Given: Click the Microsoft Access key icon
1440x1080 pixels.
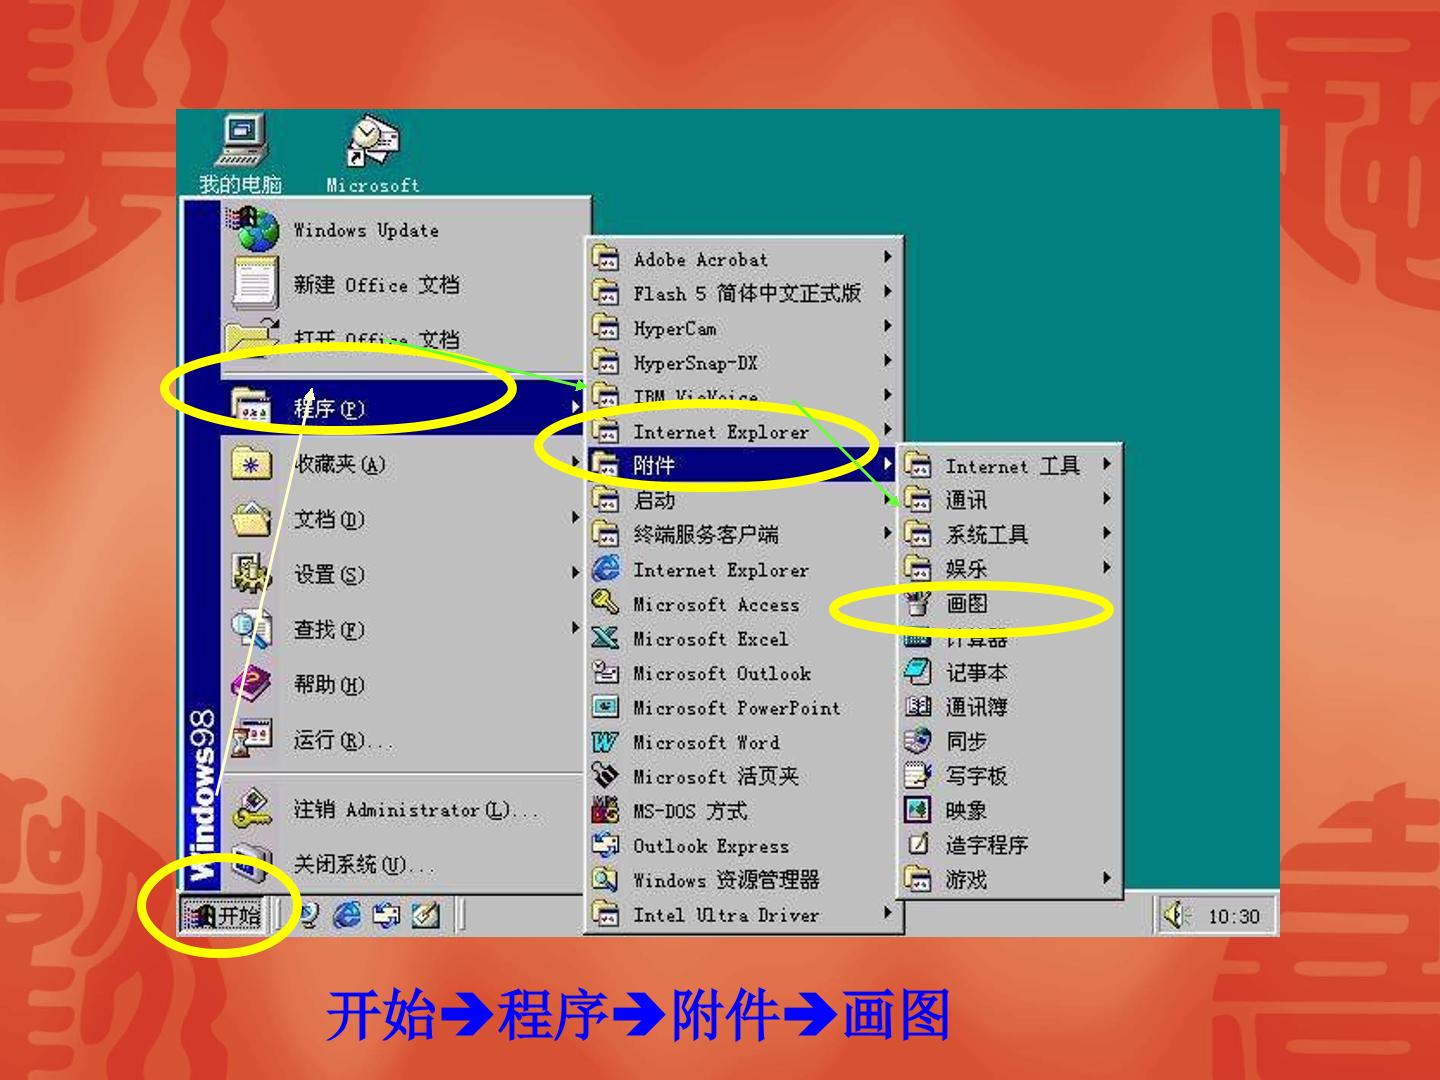Looking at the screenshot, I should tap(605, 603).
